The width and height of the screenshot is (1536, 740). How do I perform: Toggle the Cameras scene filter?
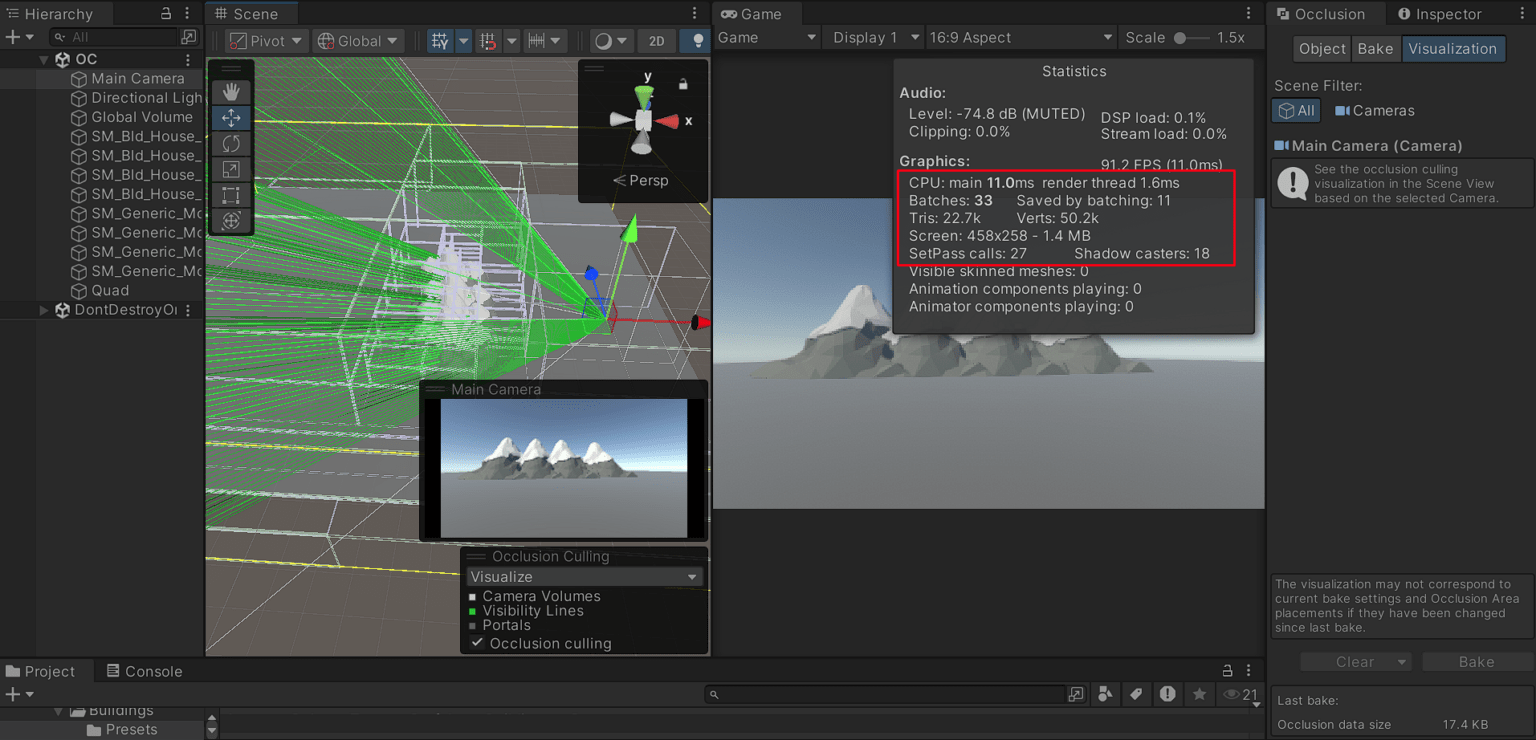[1374, 110]
